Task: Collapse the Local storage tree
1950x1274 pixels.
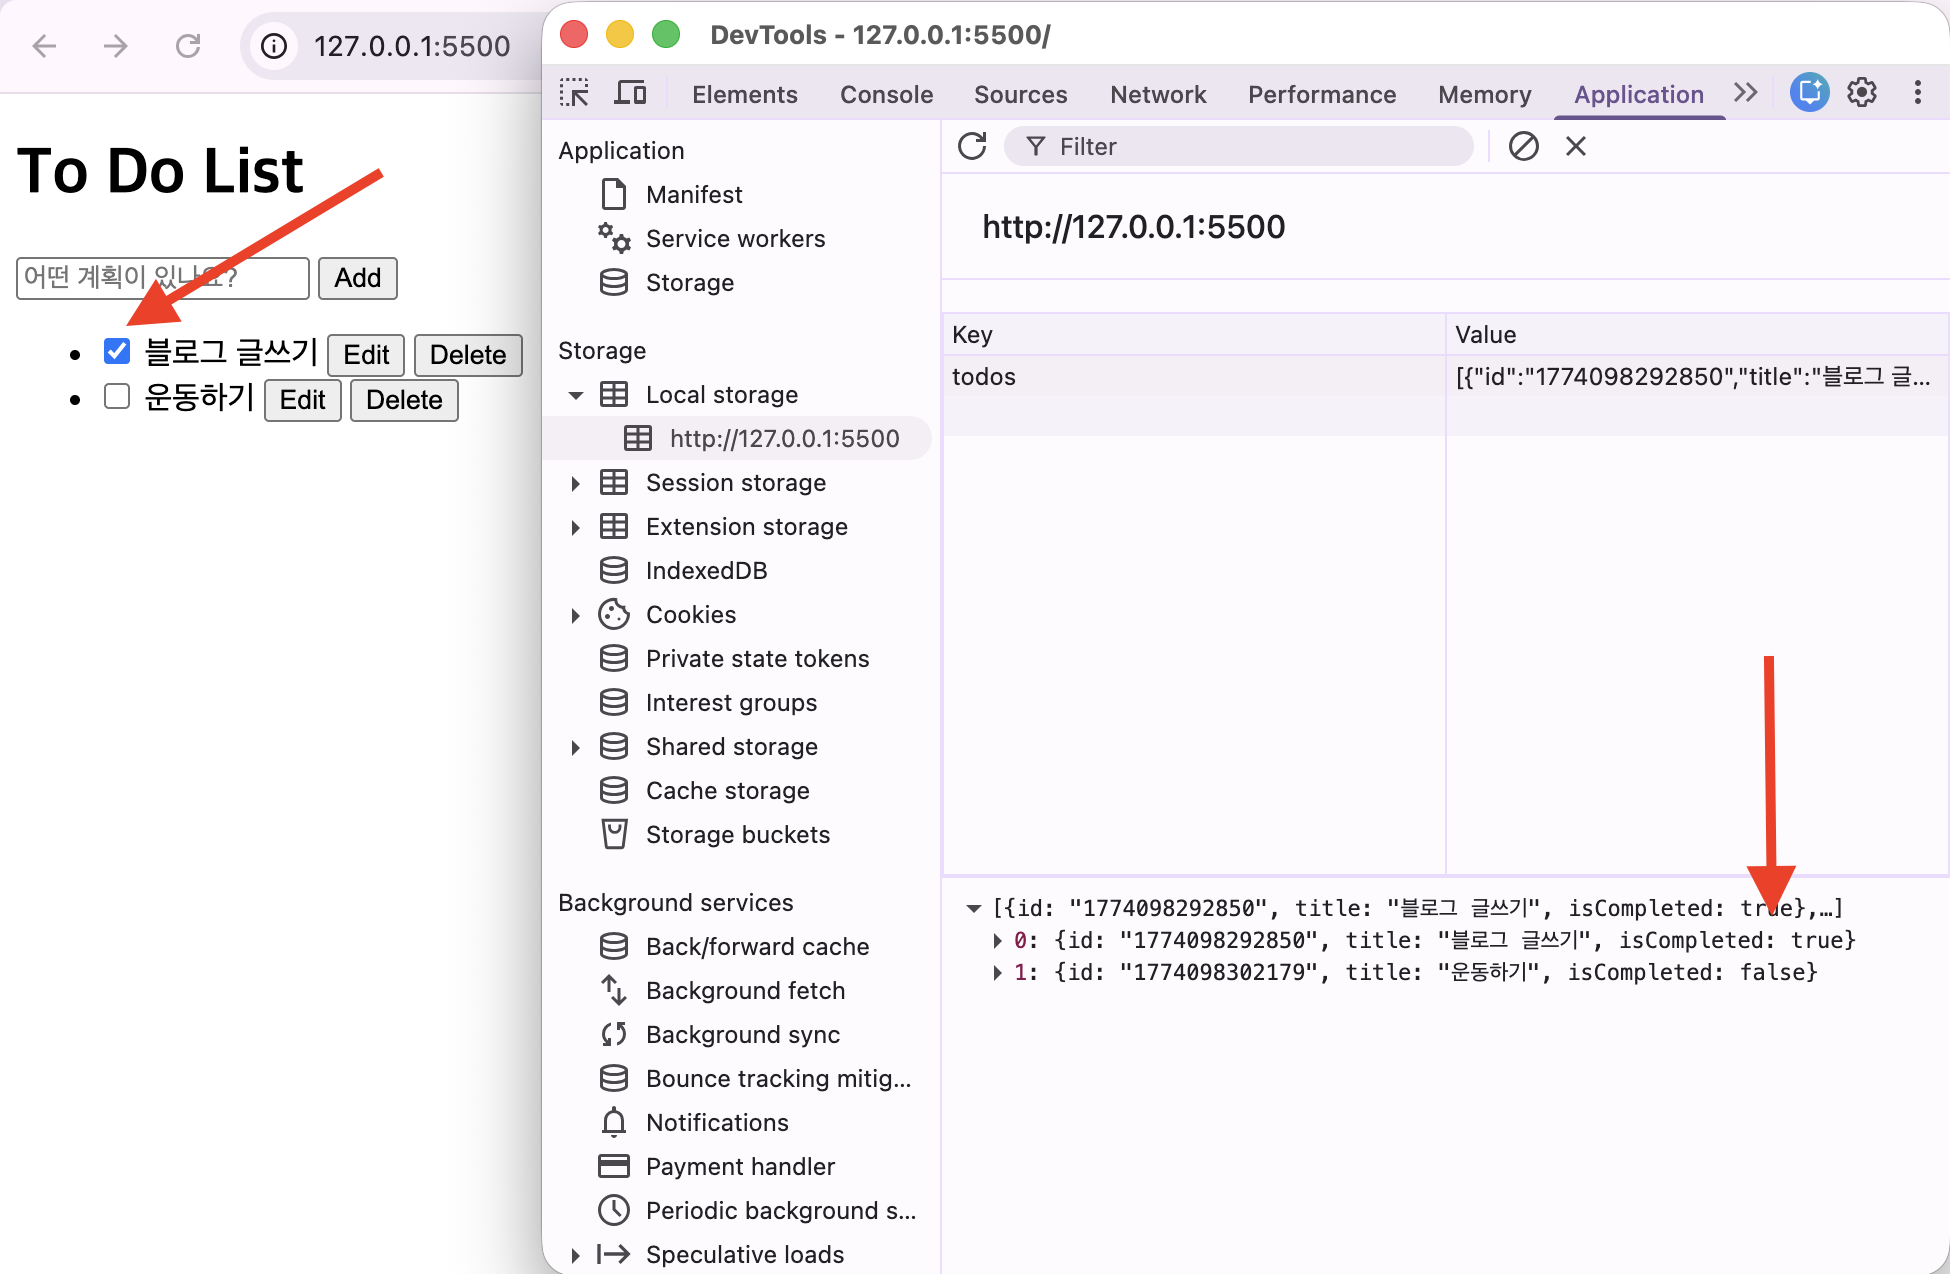Action: (576, 395)
